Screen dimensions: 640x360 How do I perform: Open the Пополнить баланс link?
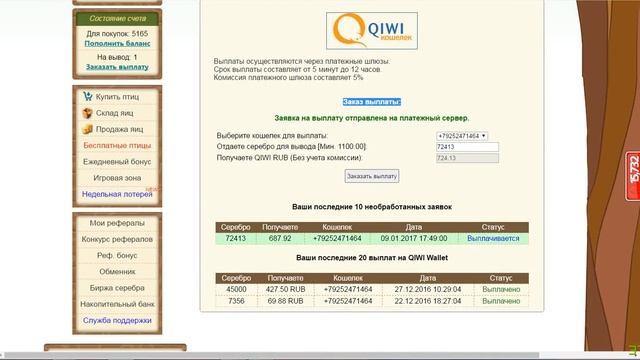[x=117, y=43]
